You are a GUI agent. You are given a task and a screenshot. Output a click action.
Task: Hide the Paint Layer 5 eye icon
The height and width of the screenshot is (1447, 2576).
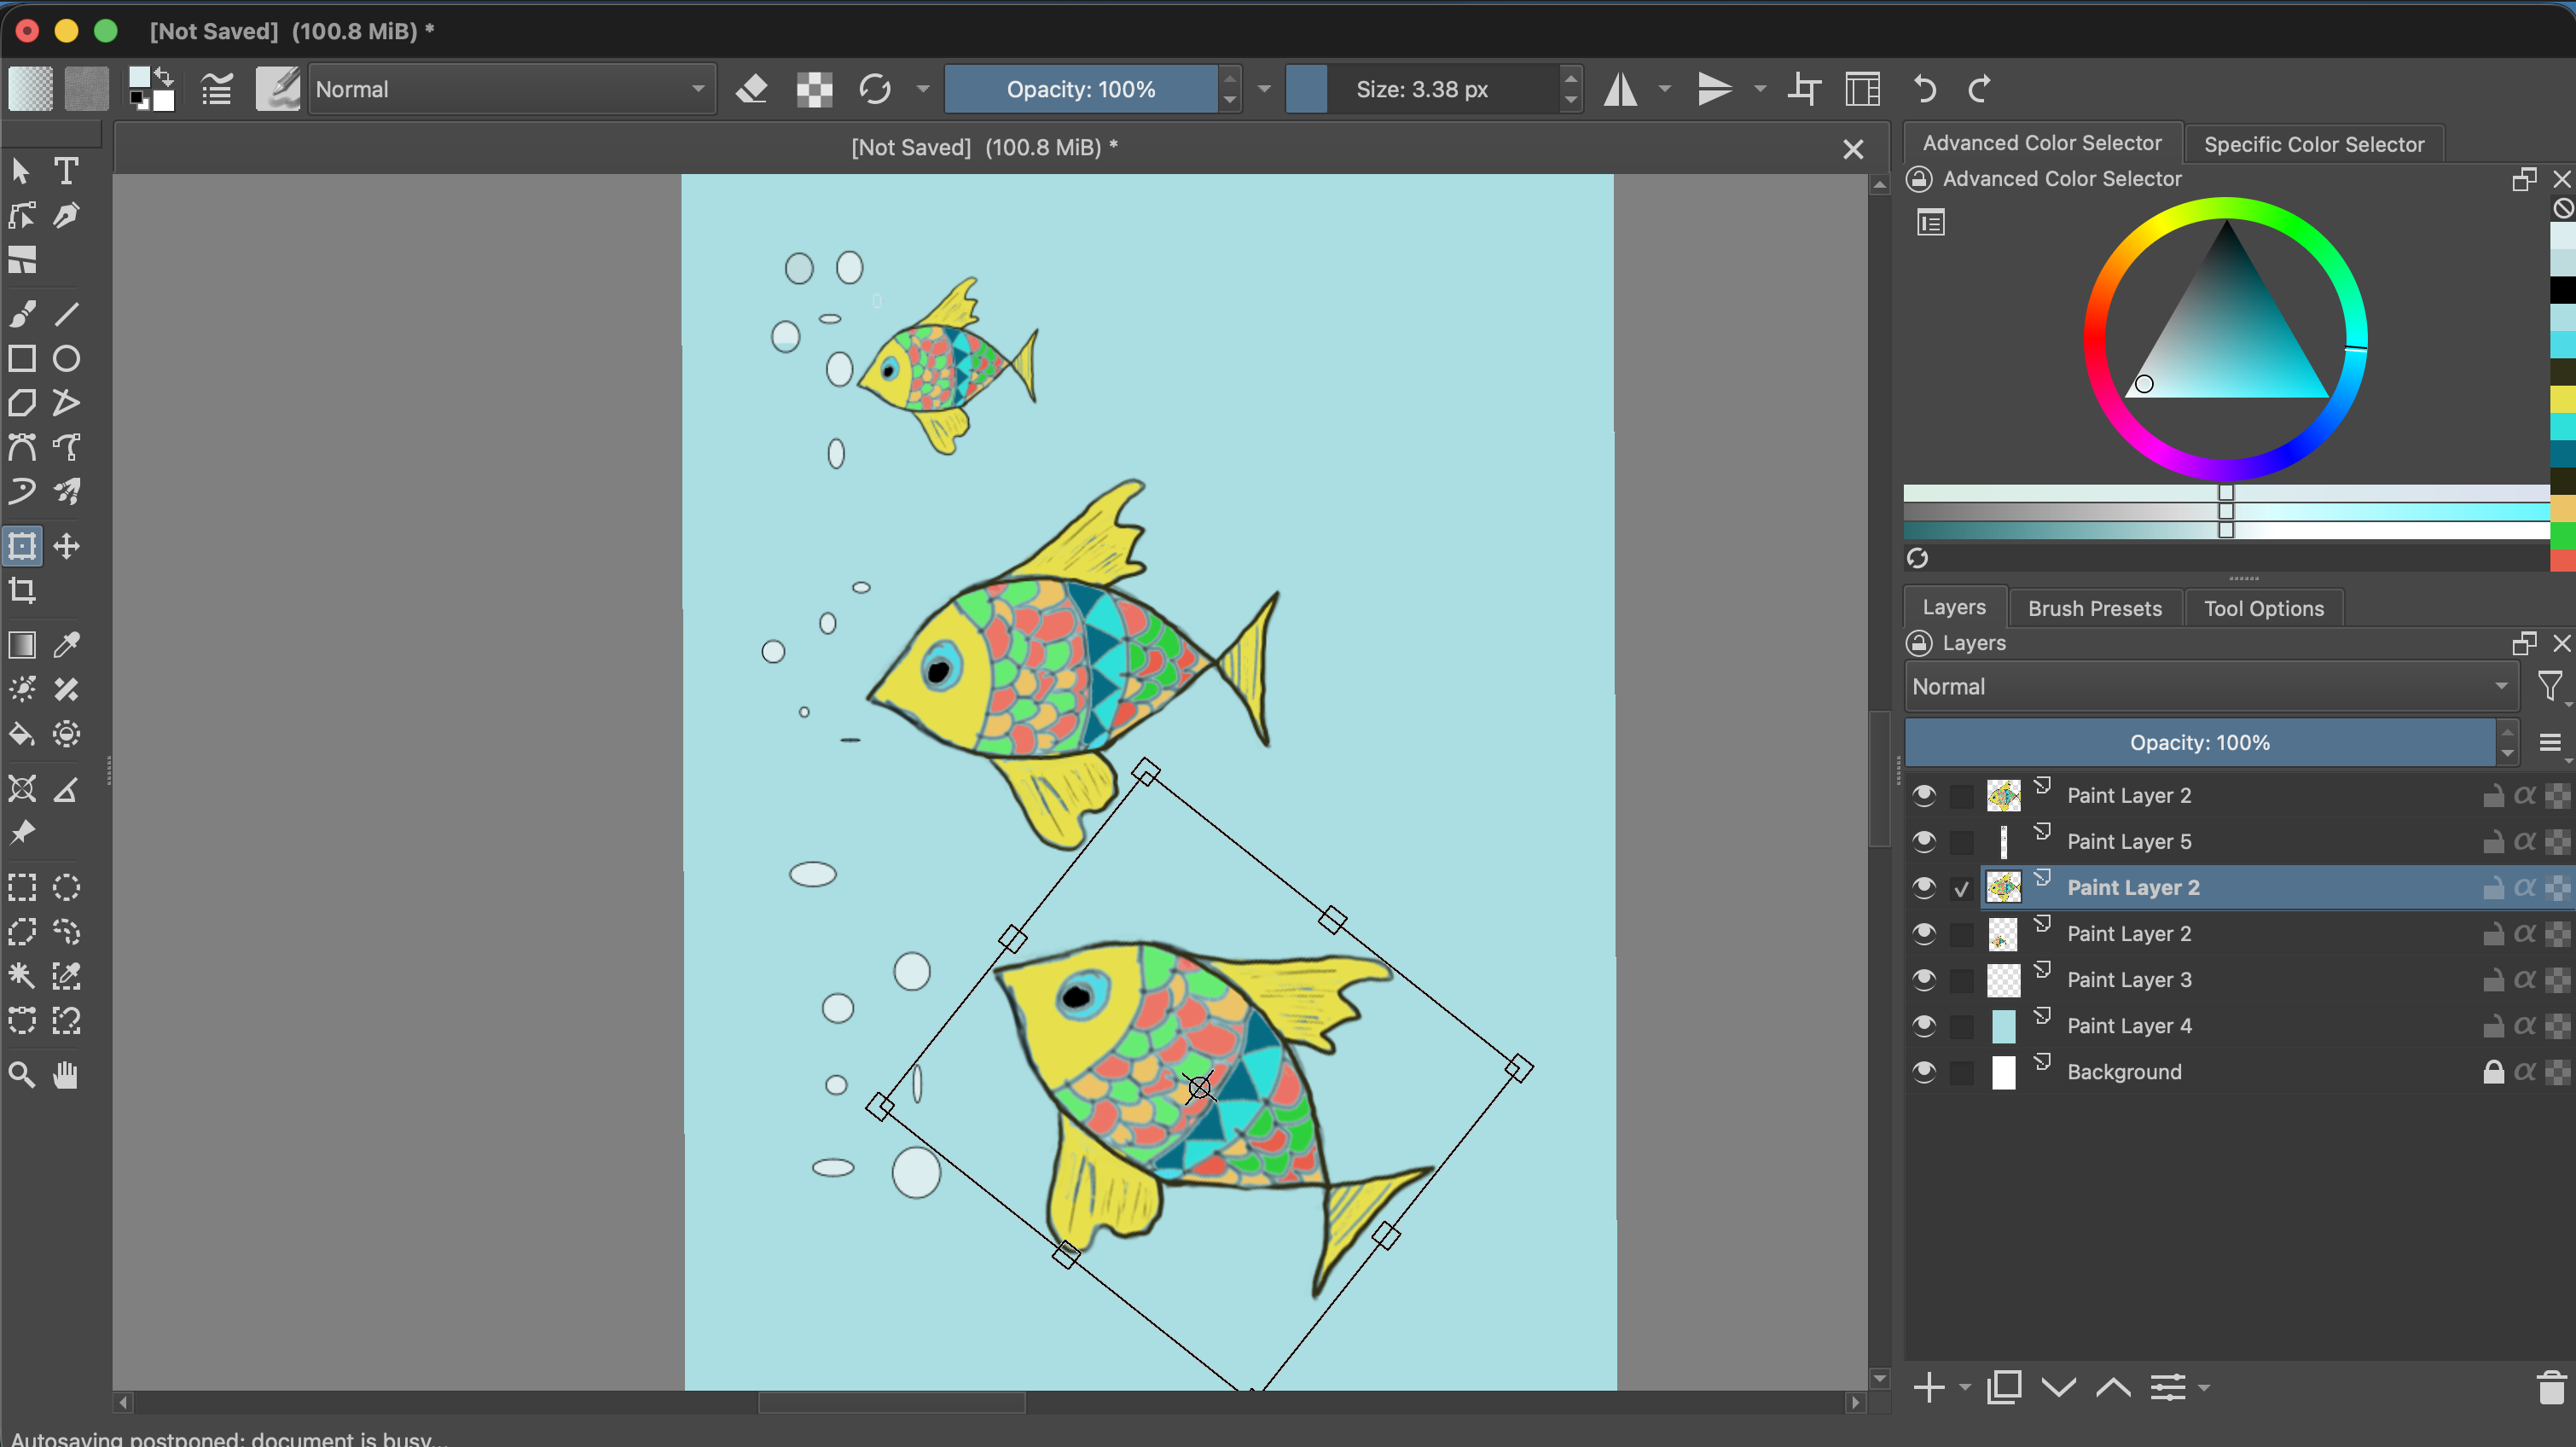pos(1923,841)
